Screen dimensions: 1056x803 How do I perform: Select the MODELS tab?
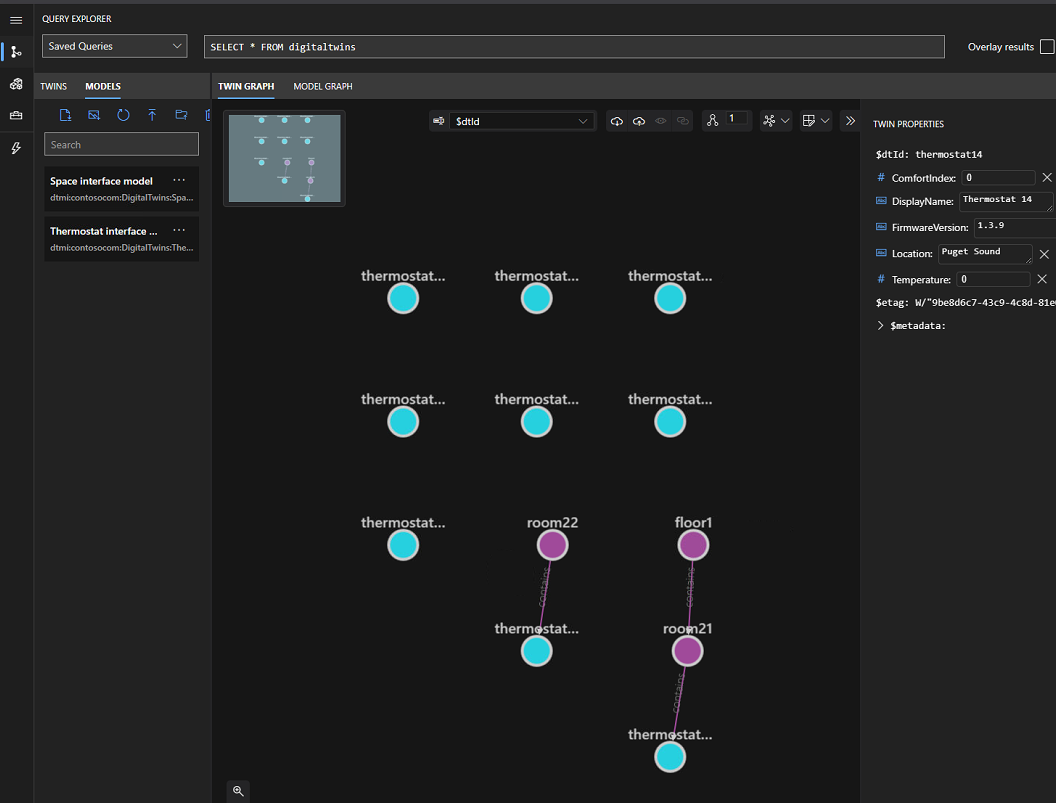point(103,86)
